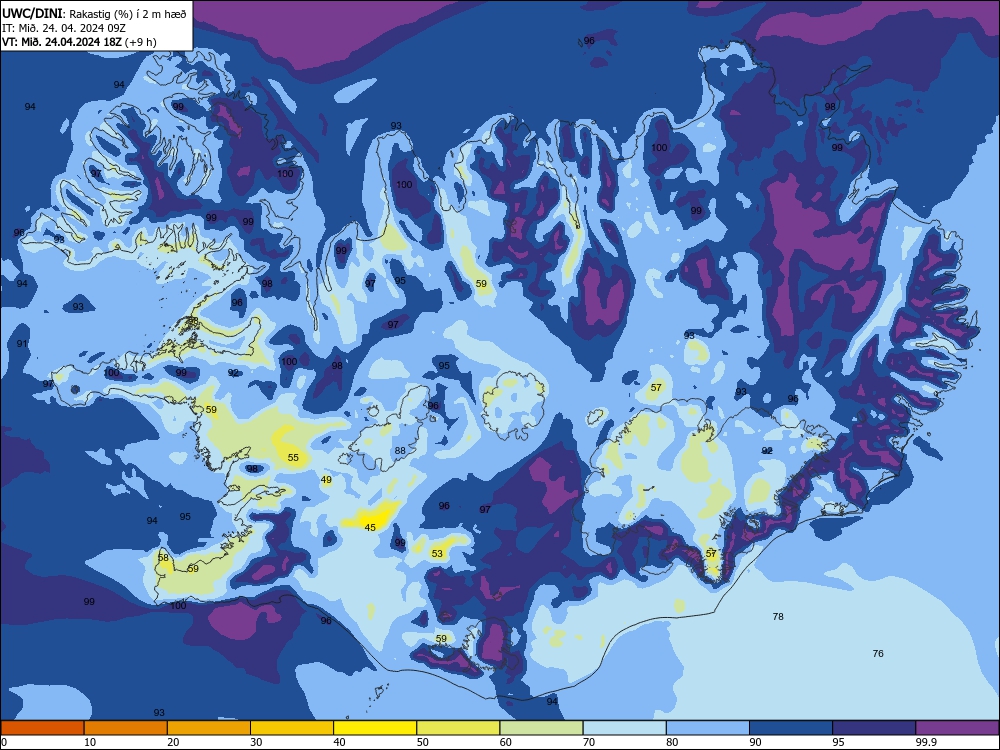Screen dimensions: 1000x750
Task: Click the 91 value near the west edge
Action: coord(22,344)
